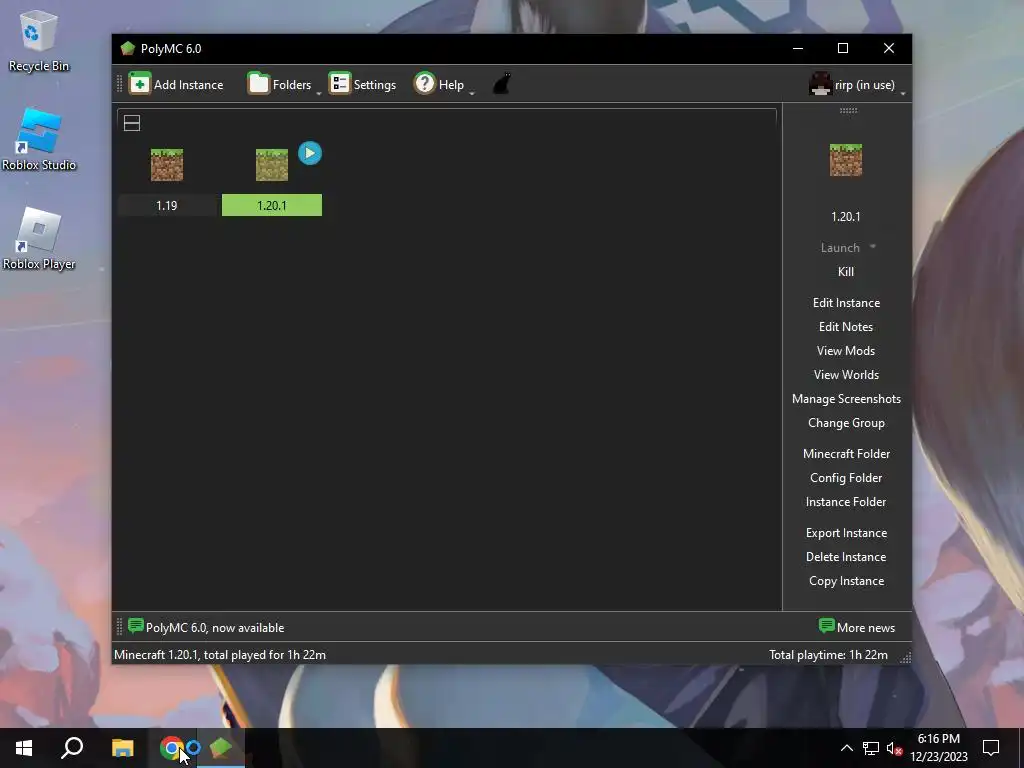Open Windows taskbar search
1024x768 pixels.
point(72,748)
